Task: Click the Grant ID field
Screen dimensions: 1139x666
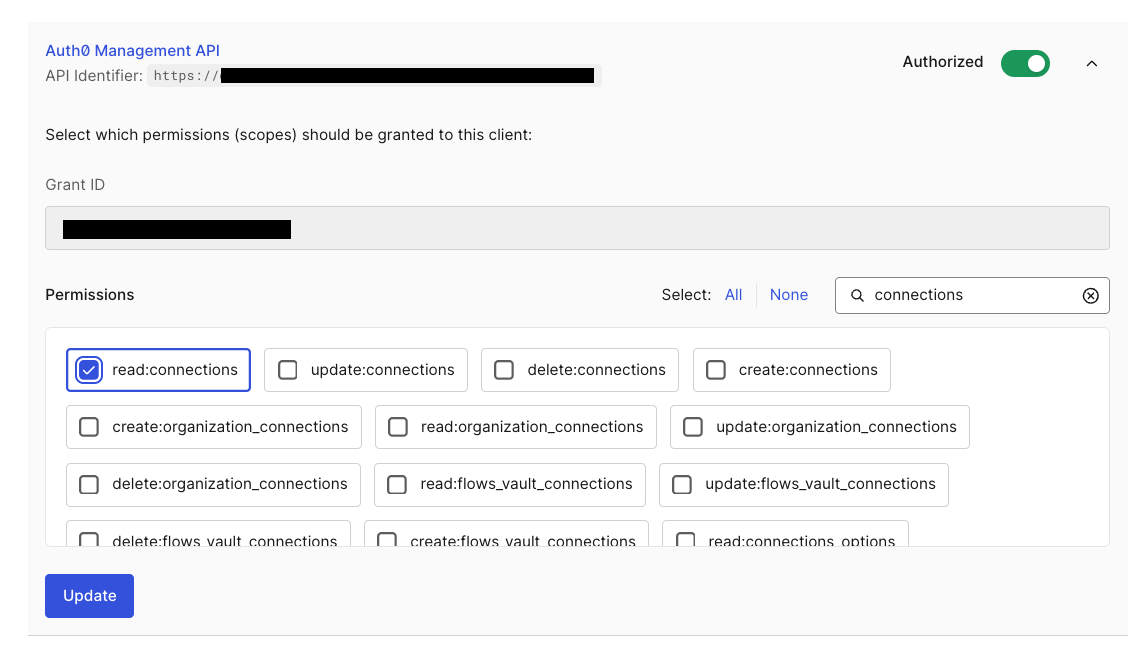Action: tap(577, 228)
